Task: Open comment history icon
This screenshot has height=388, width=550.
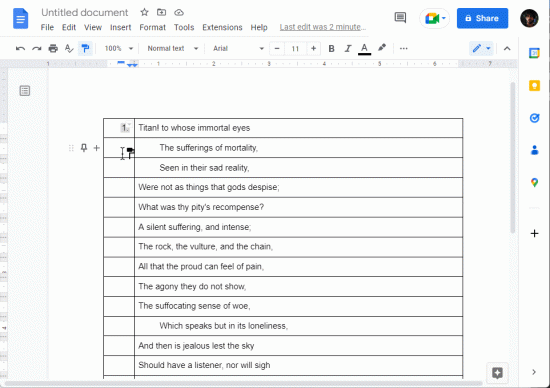Action: [400, 18]
